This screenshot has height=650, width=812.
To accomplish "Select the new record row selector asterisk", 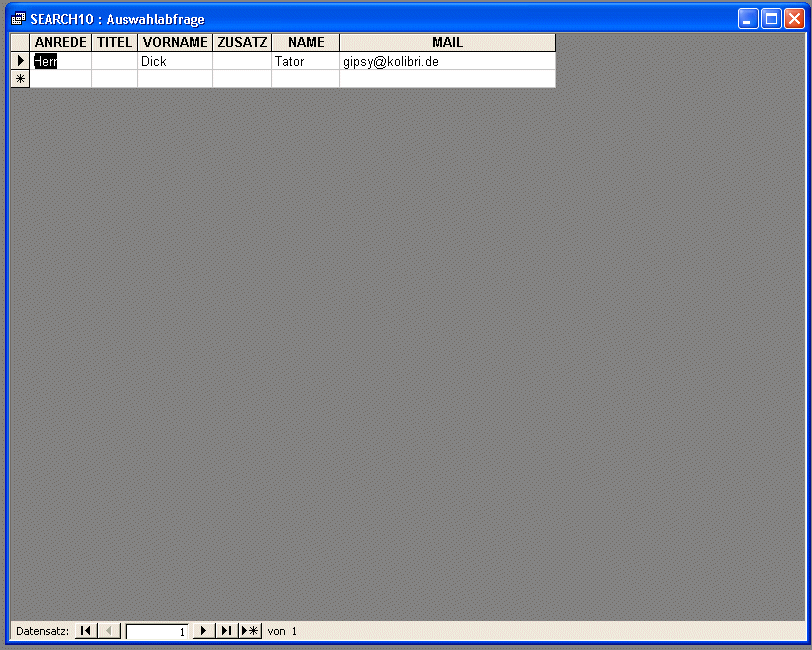I will pyautogui.click(x=20, y=79).
